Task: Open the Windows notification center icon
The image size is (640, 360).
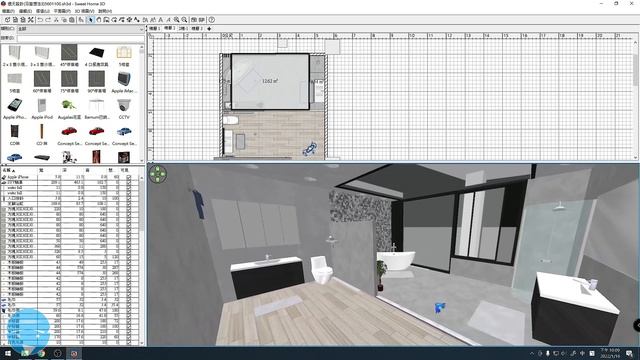Action: coord(630,353)
